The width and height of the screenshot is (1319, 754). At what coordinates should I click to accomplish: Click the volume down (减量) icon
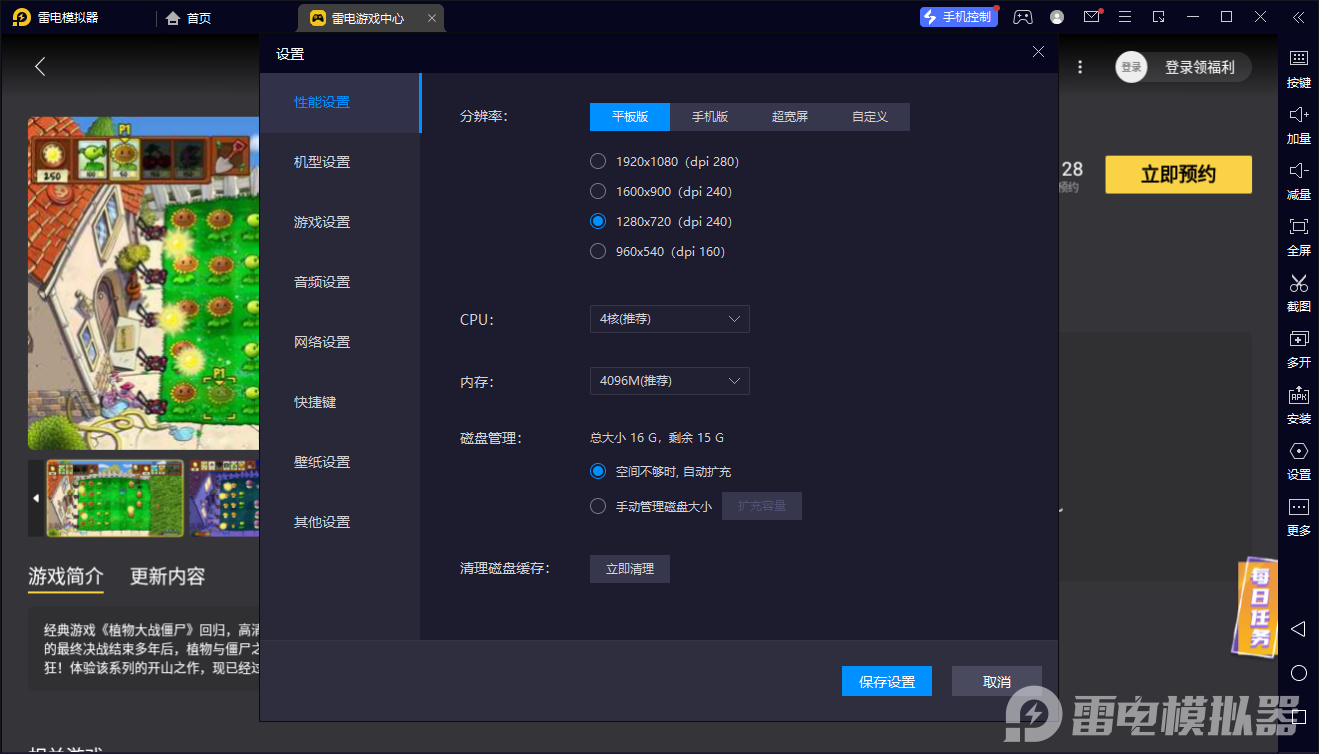1298,171
